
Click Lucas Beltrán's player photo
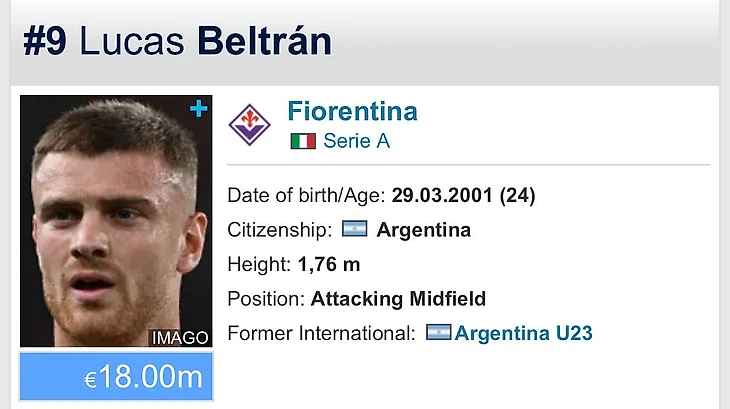click(x=115, y=220)
